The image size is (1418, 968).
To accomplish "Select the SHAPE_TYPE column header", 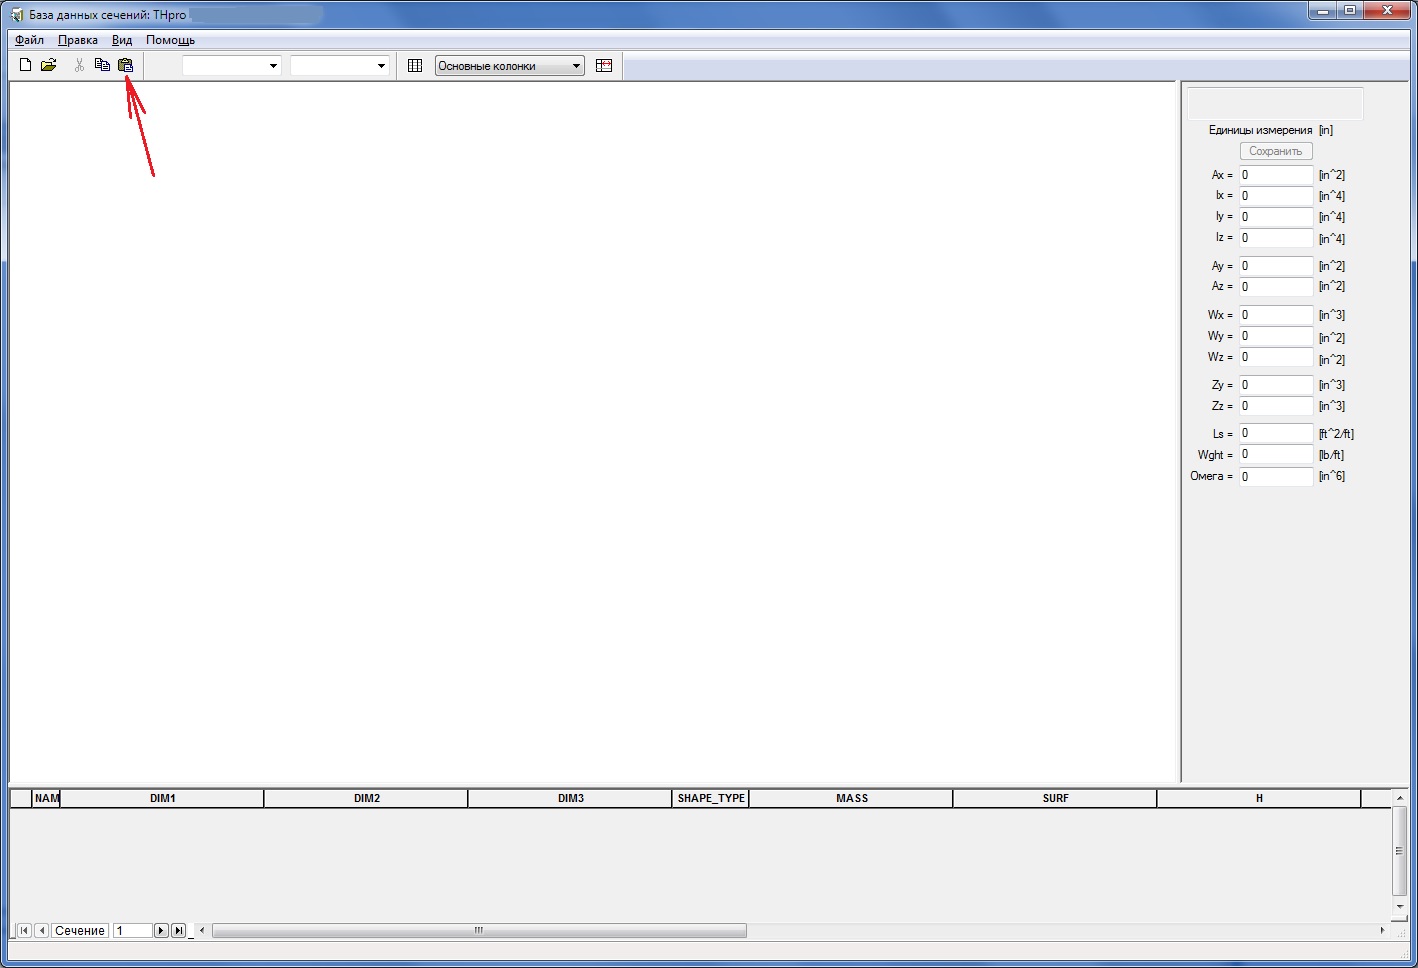I will [x=711, y=798].
